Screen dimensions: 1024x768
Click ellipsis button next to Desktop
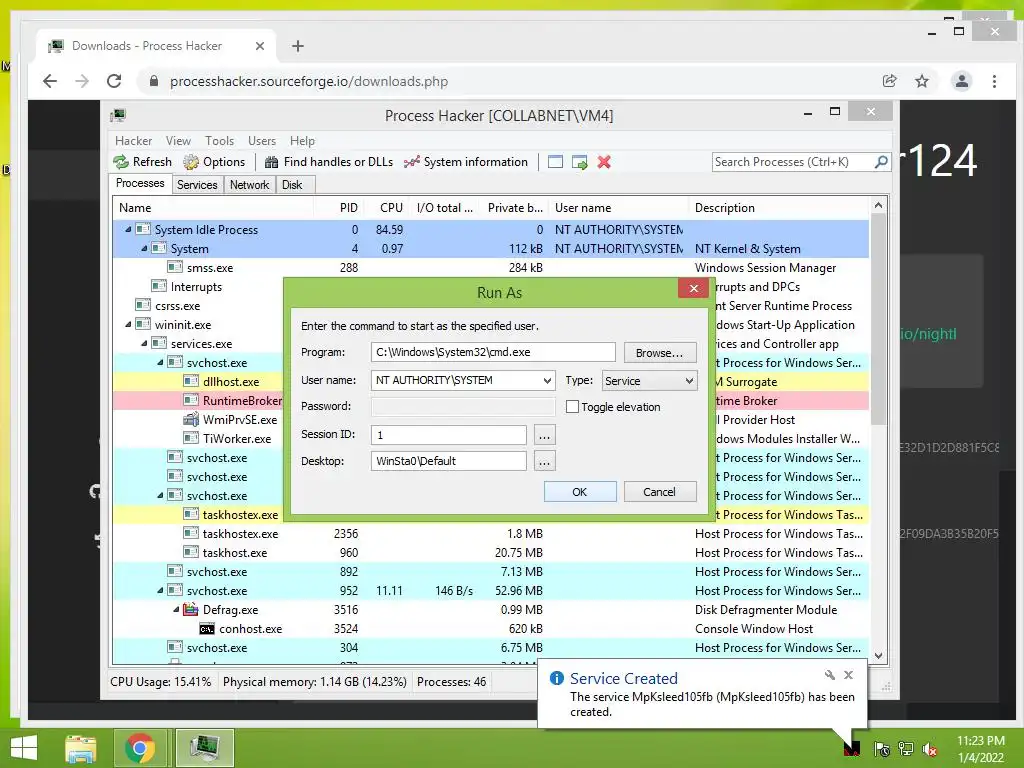[545, 461]
